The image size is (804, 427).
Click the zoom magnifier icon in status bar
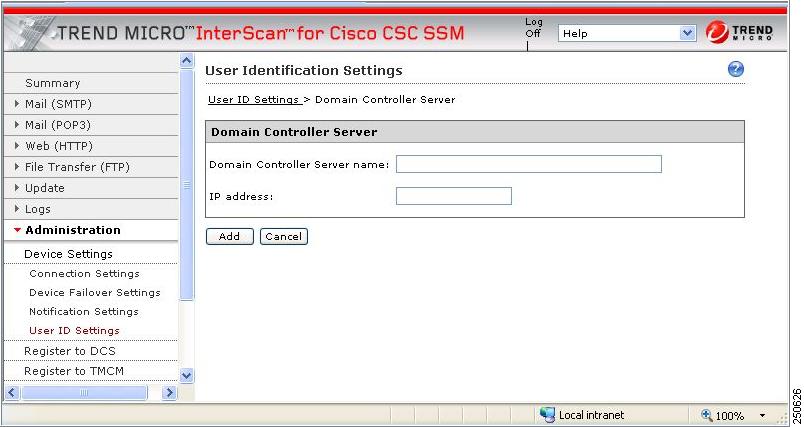(707, 415)
